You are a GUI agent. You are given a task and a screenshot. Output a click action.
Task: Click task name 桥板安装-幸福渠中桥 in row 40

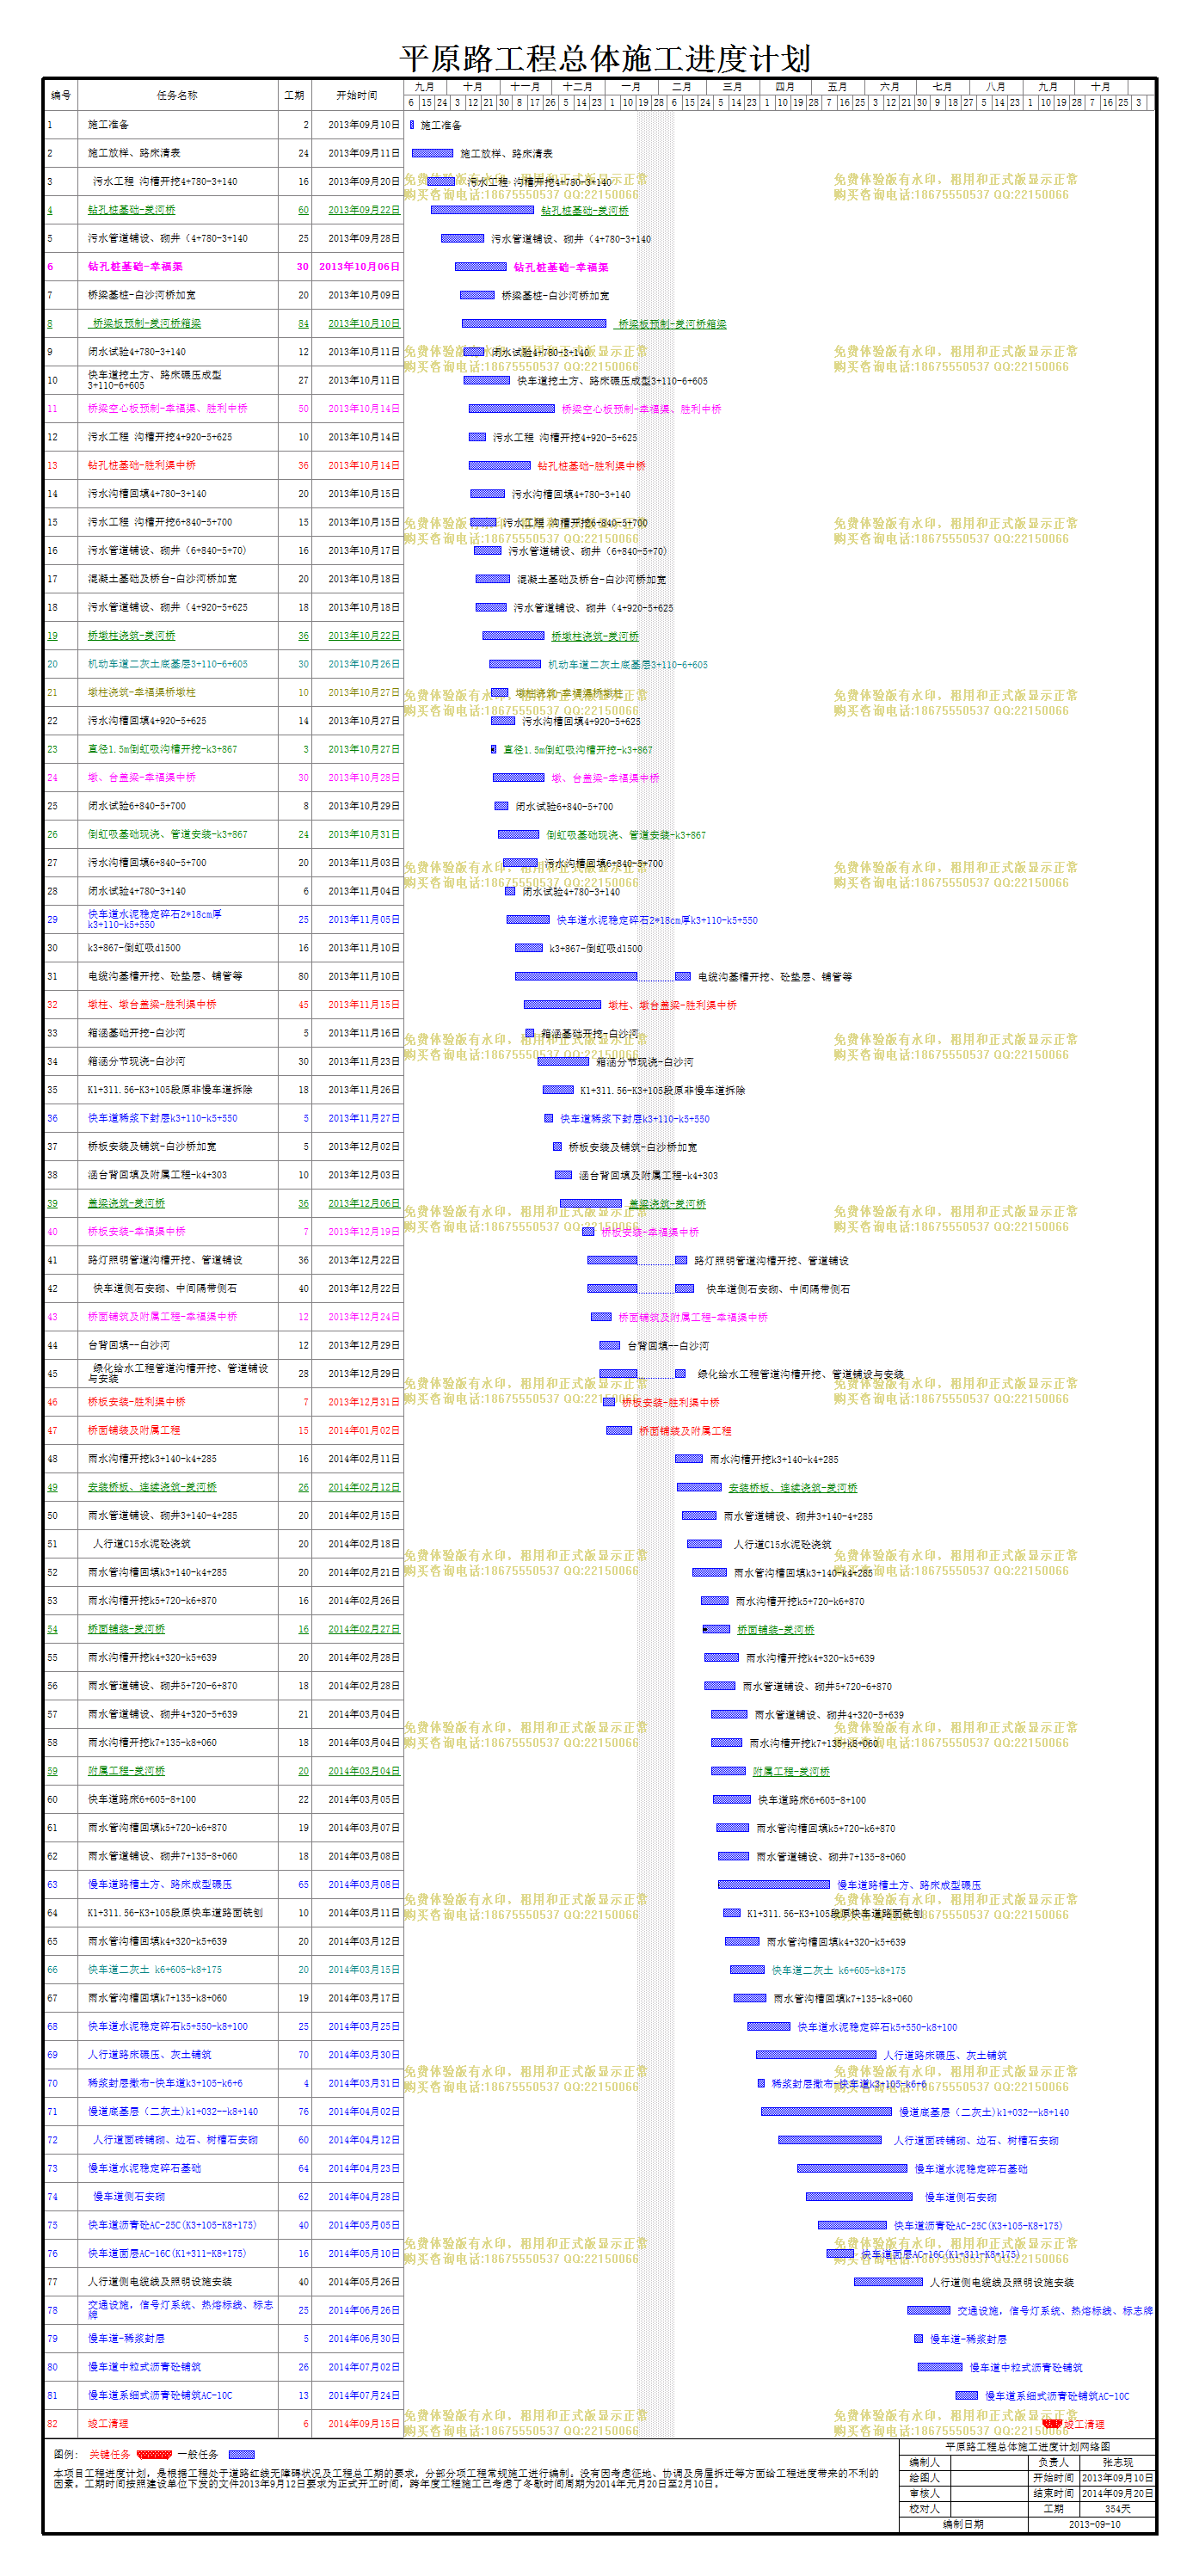pyautogui.click(x=136, y=1232)
